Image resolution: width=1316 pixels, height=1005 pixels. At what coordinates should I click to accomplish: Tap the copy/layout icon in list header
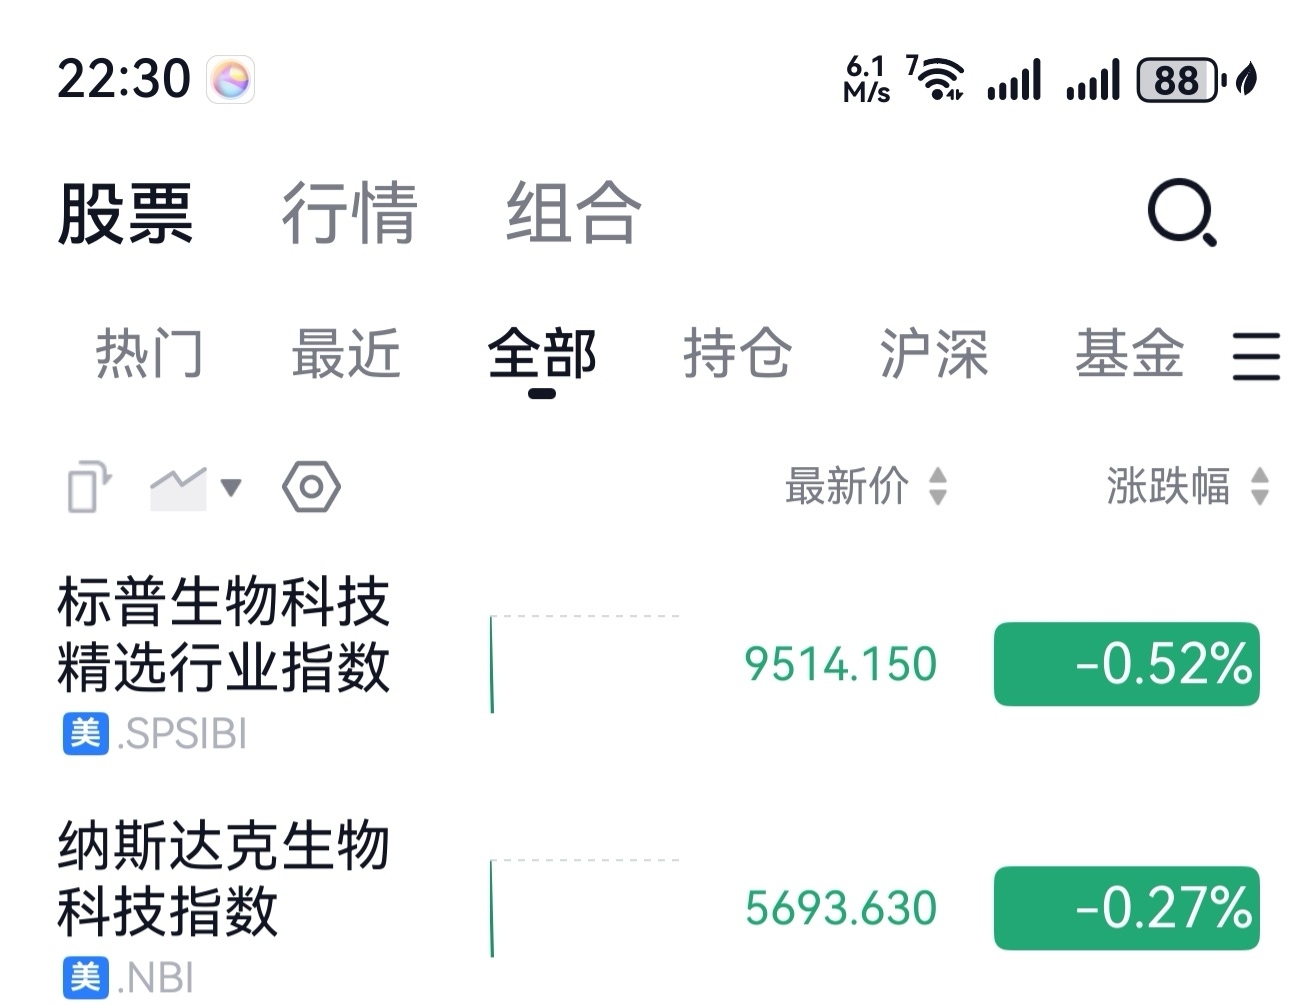pos(88,487)
